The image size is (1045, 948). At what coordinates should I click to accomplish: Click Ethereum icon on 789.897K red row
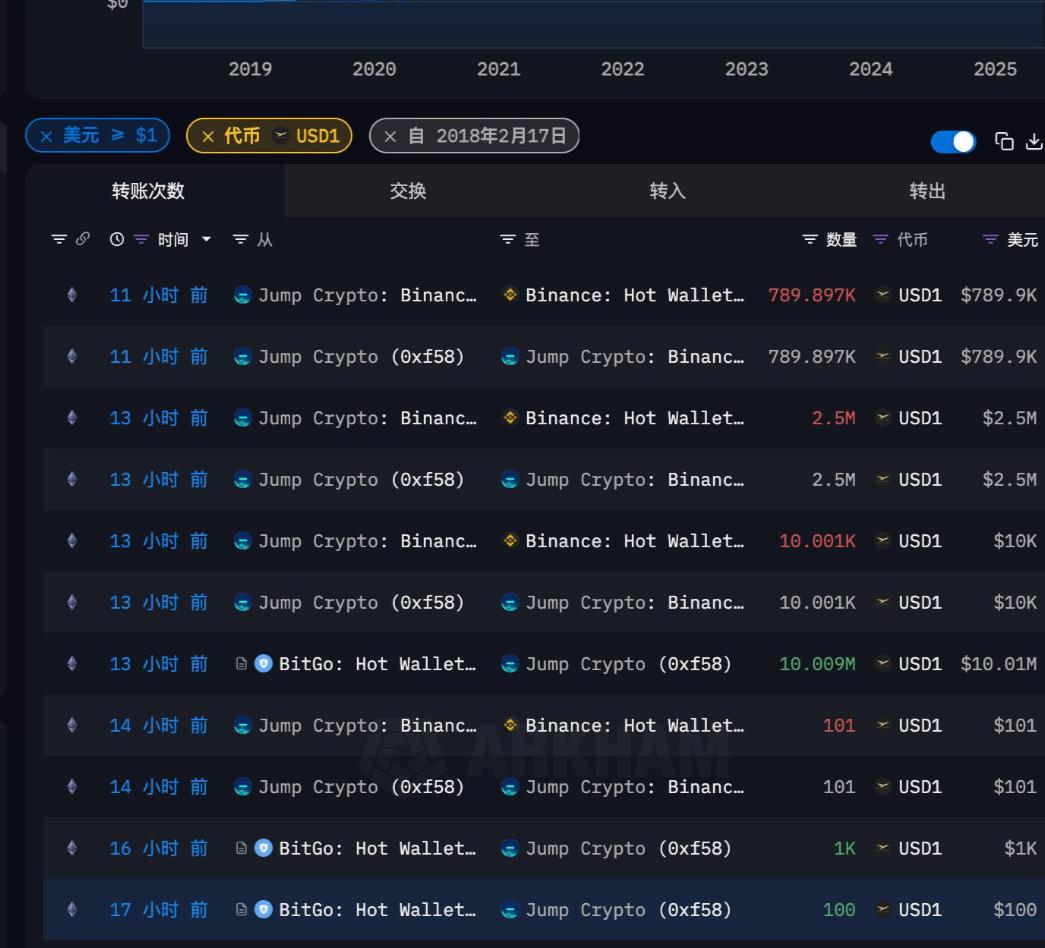pyautogui.click(x=72, y=295)
